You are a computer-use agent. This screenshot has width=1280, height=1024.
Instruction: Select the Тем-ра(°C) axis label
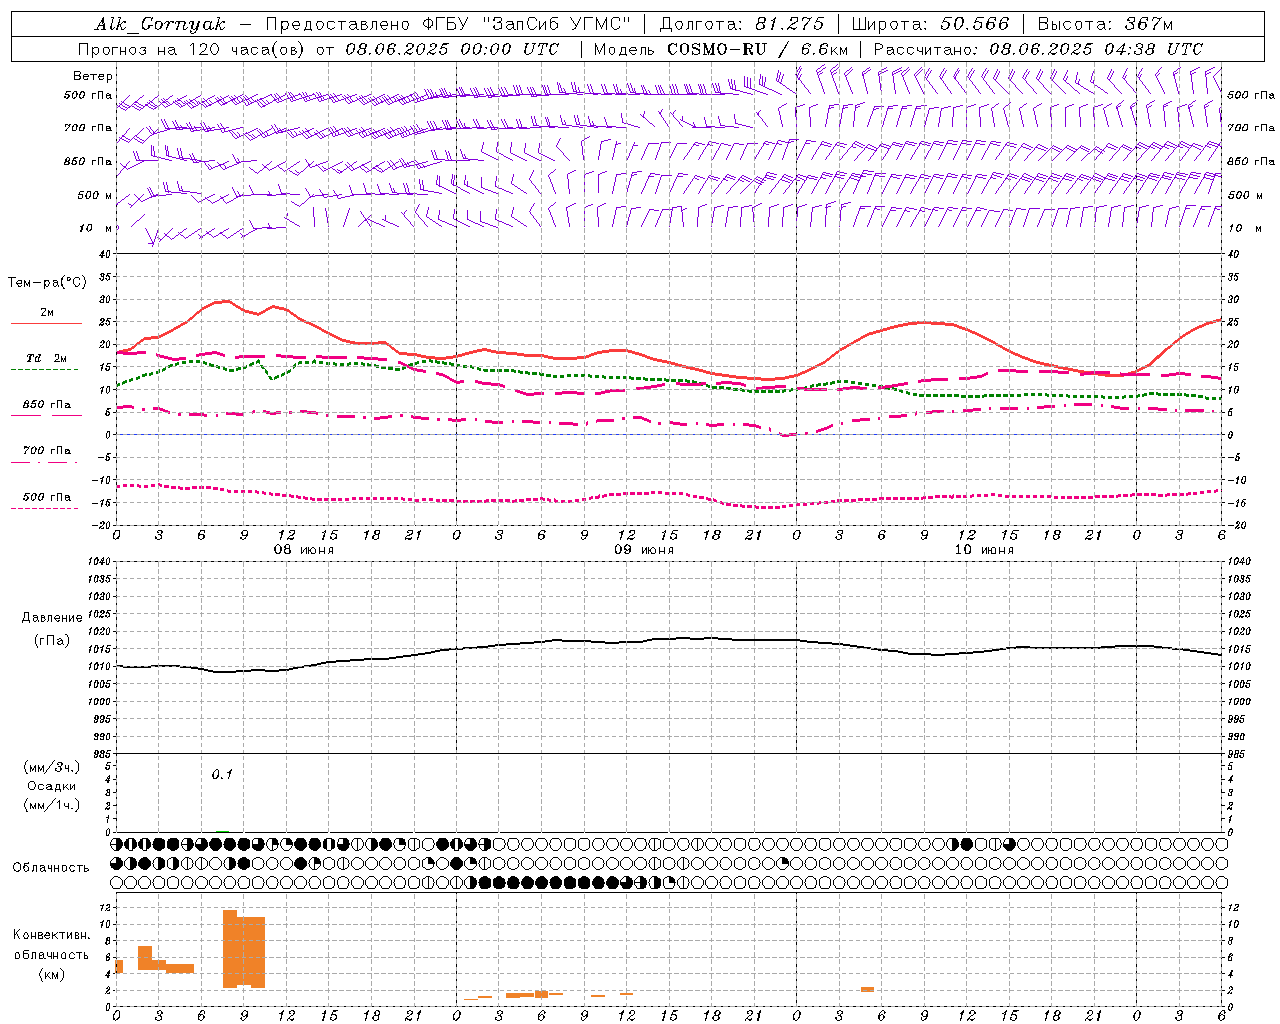(x=47, y=283)
